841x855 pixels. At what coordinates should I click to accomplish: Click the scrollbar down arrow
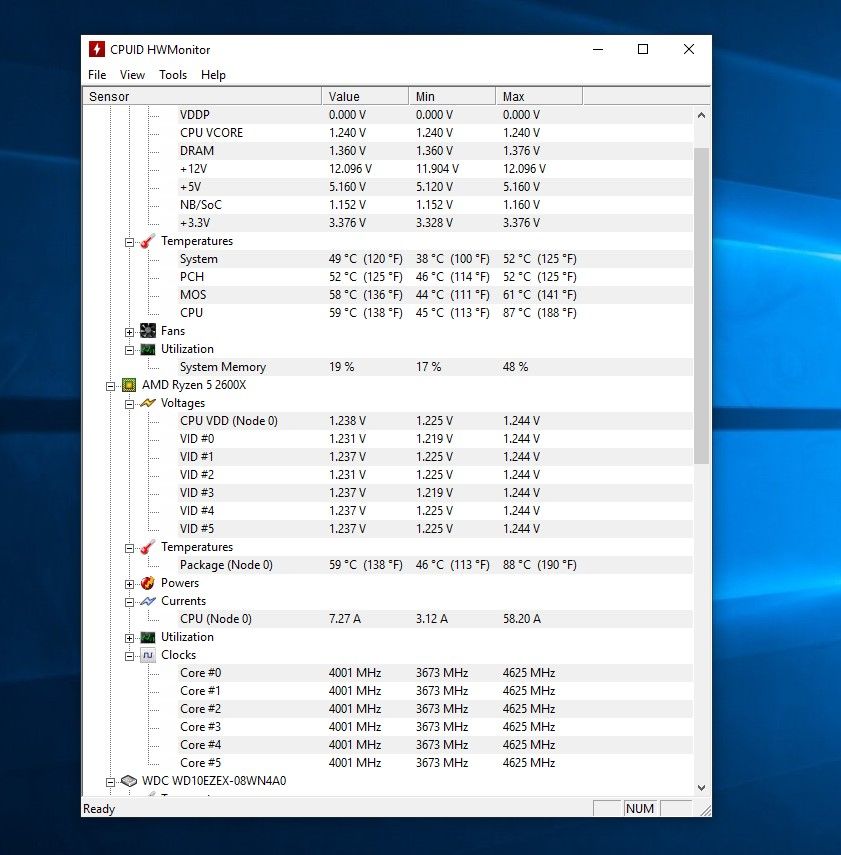(x=701, y=788)
